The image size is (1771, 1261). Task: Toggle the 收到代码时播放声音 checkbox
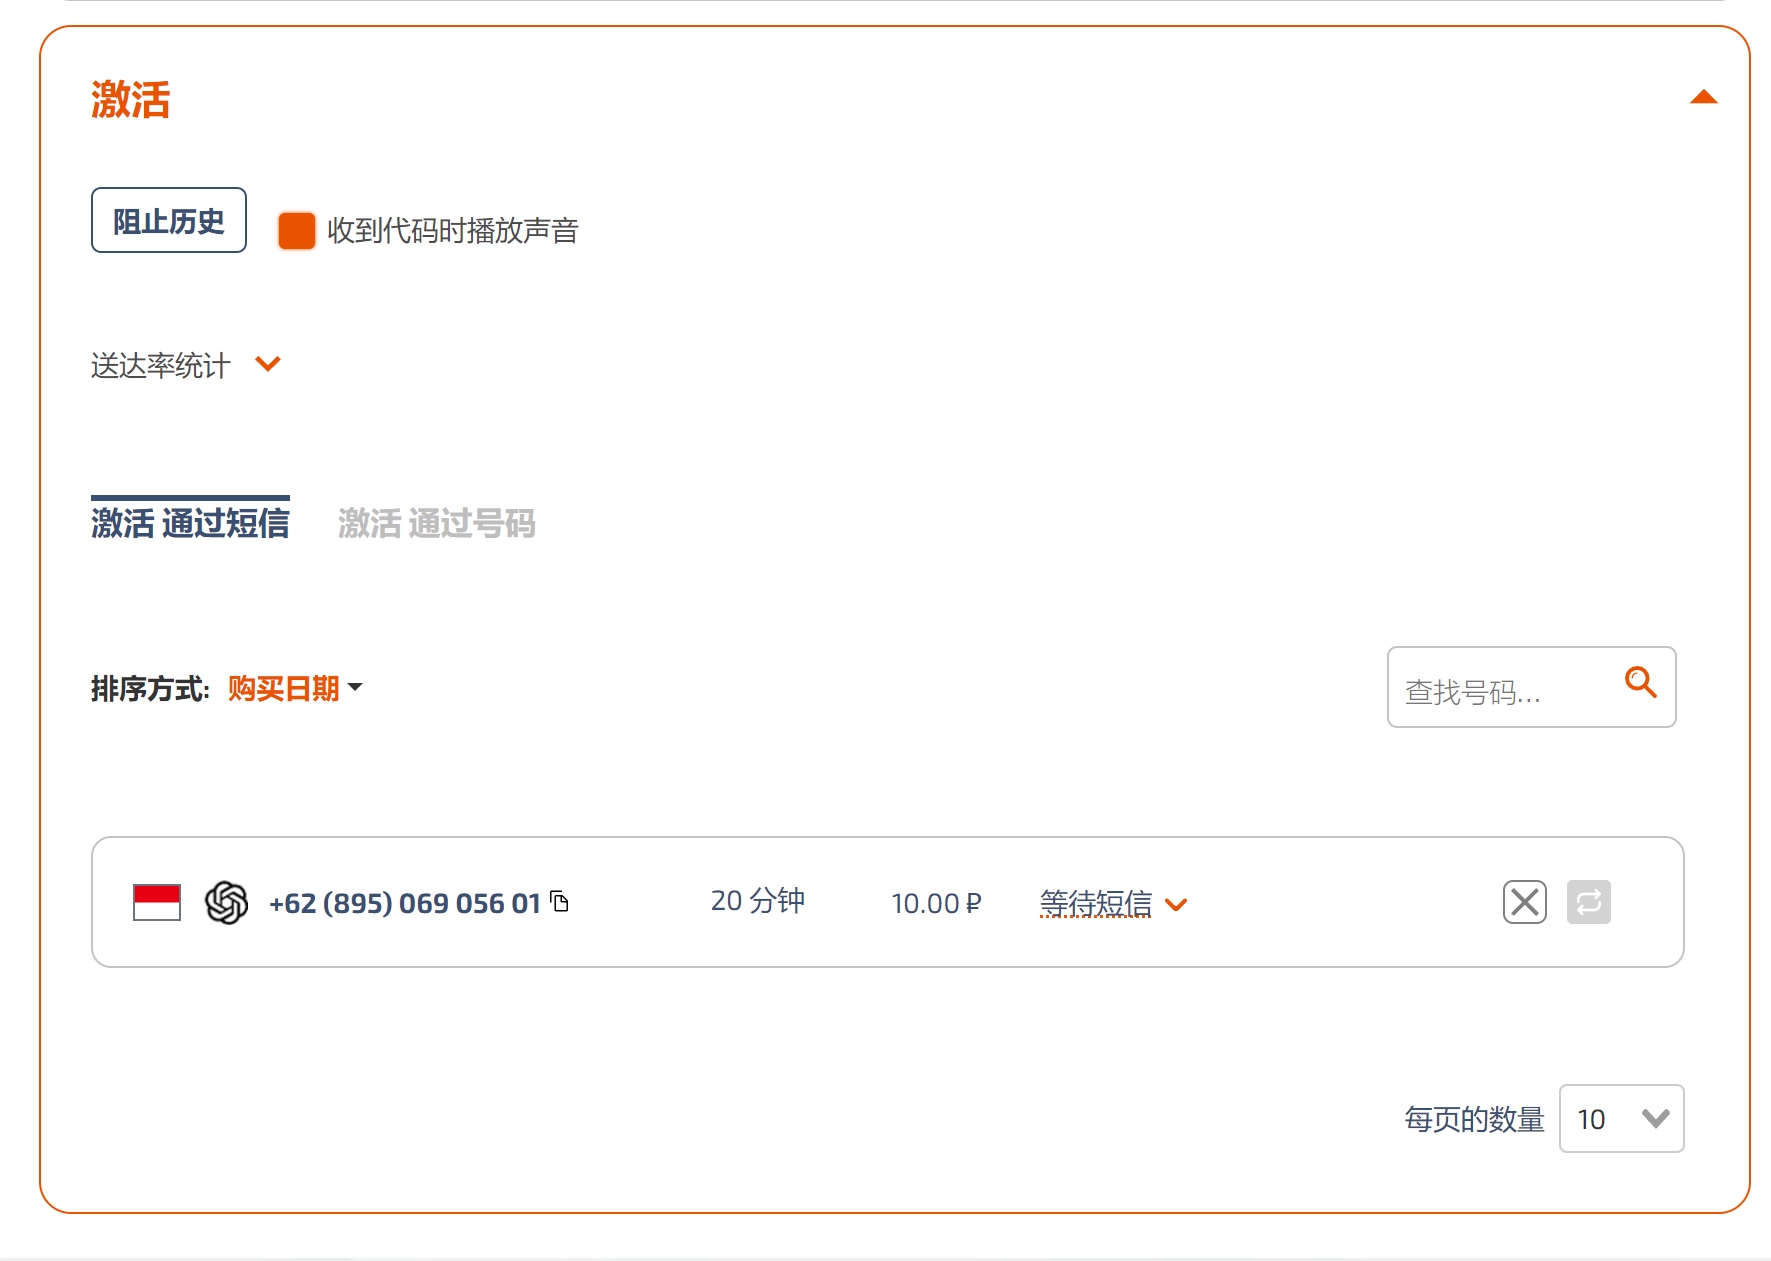296,230
